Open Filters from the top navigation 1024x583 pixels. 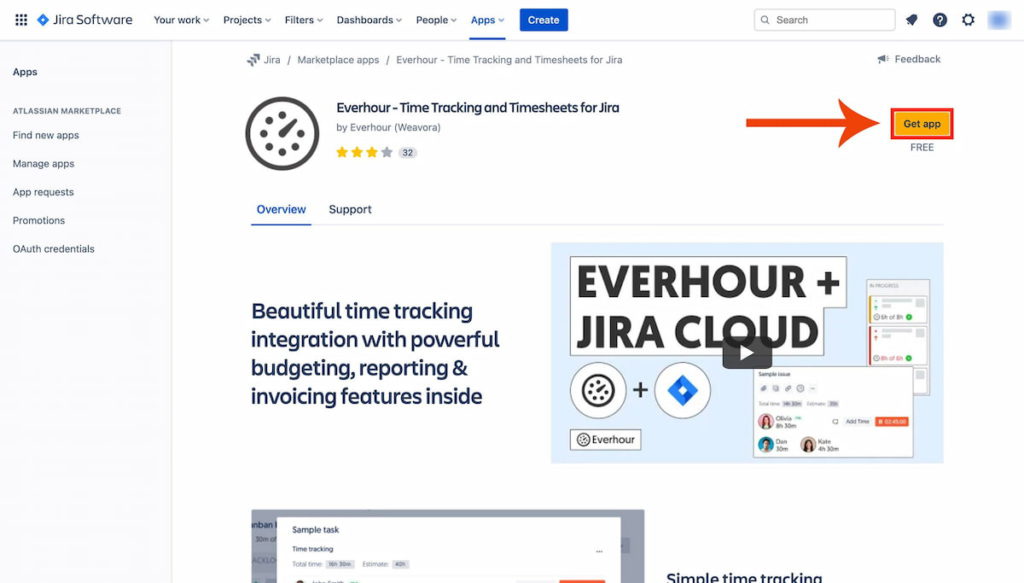coord(302,18)
